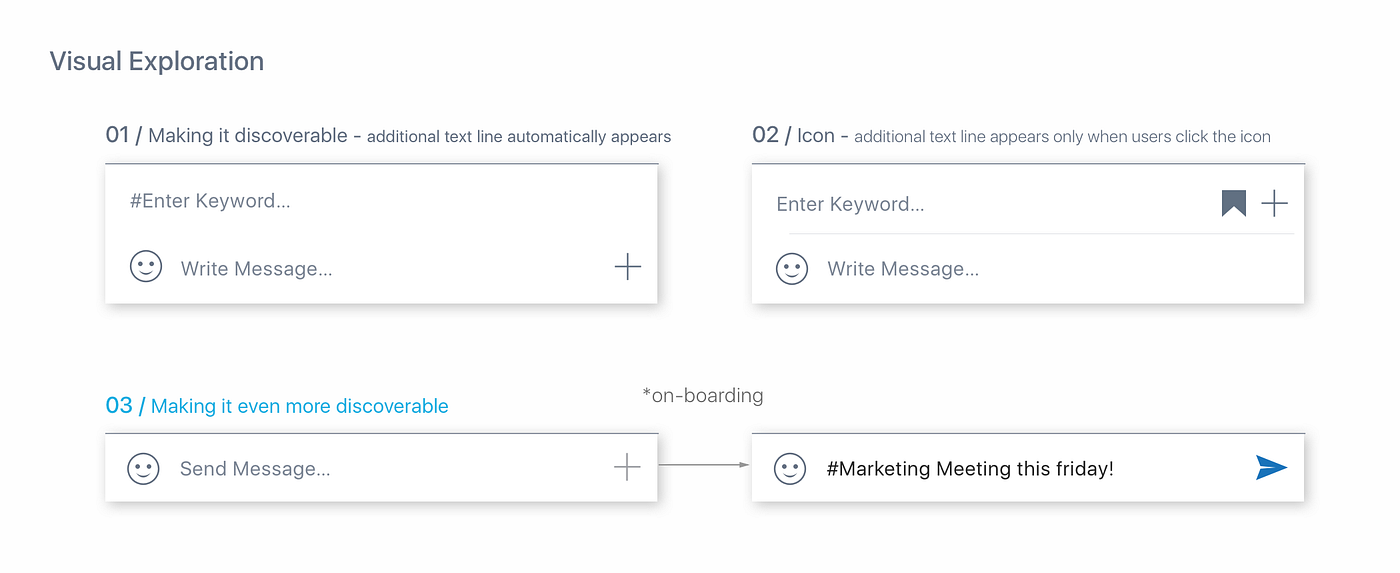The height and width of the screenshot is (573, 1400).
Task: Open the emoji picker in panel 02
Action: click(792, 268)
